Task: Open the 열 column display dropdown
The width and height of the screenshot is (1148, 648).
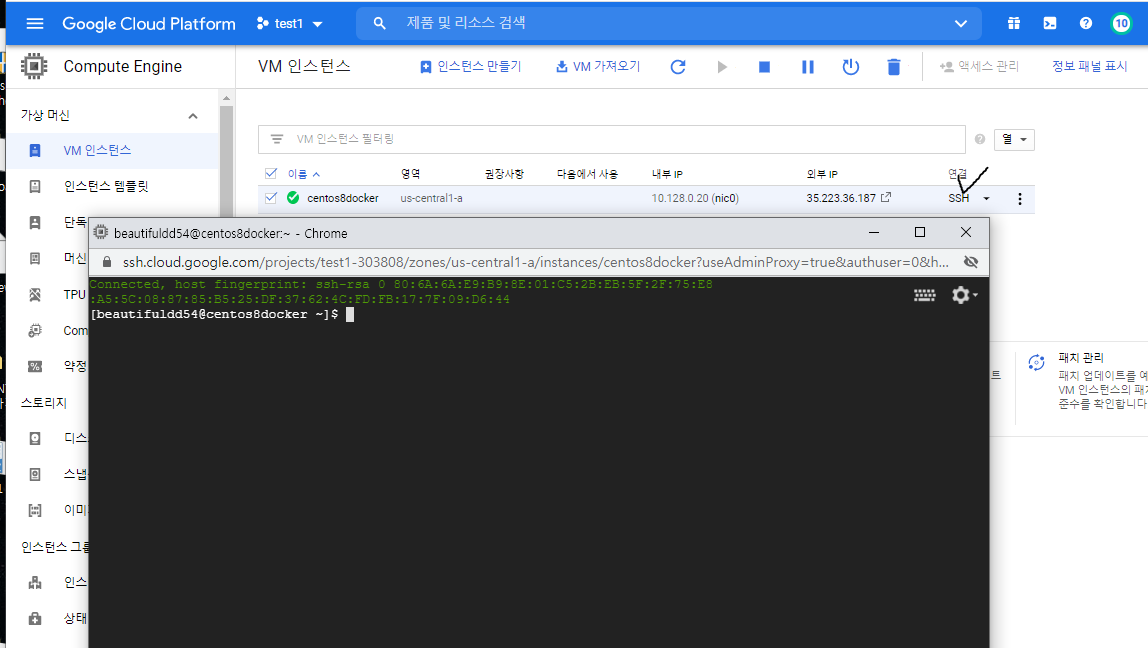Action: click(x=1014, y=139)
